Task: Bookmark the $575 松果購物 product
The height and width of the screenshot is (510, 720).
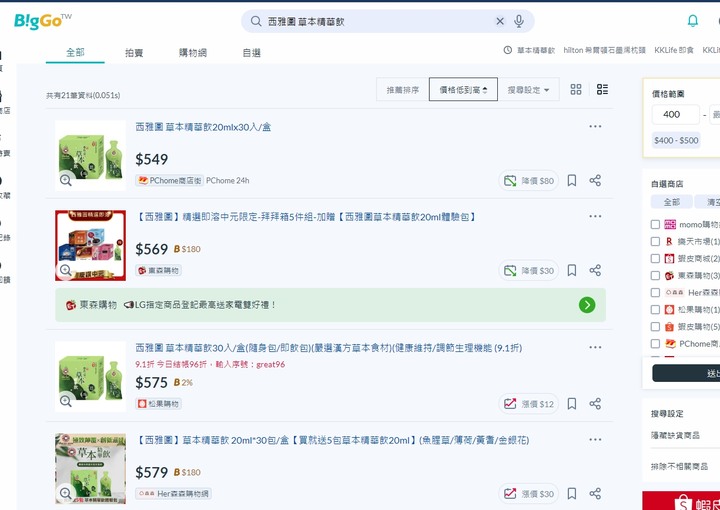Action: tap(572, 404)
